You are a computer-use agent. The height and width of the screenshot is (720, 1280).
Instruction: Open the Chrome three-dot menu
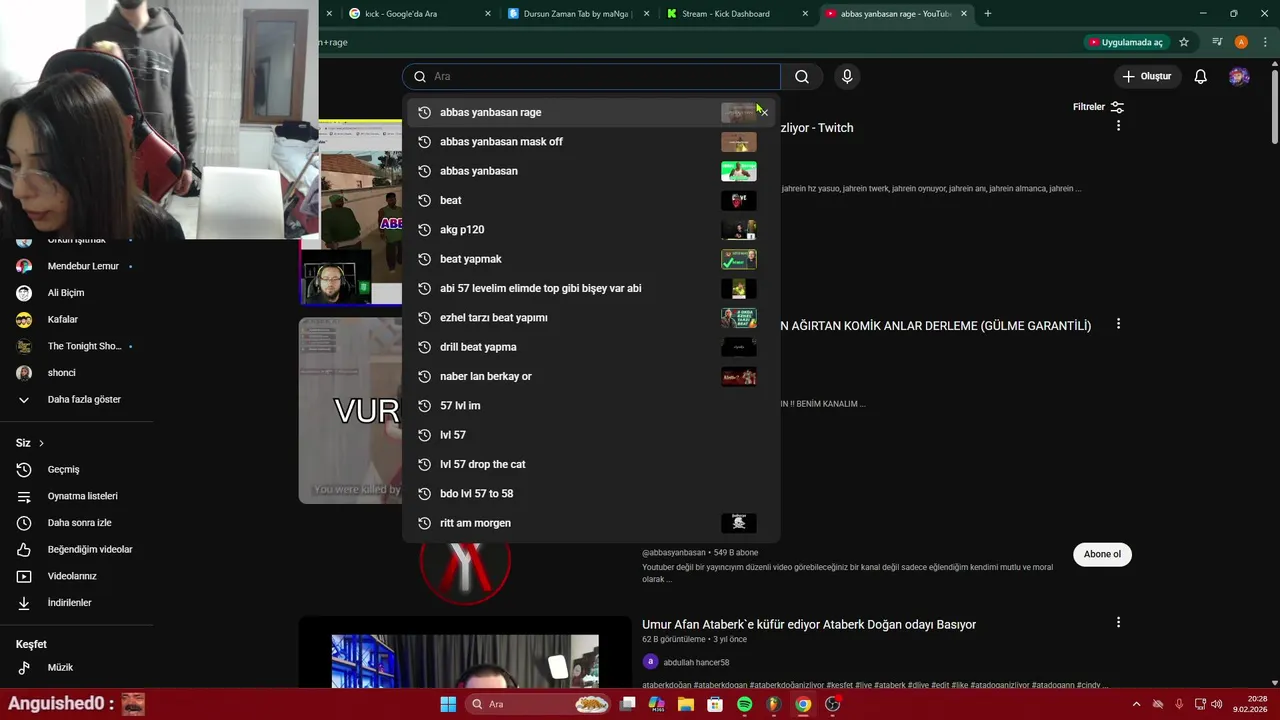click(1263, 42)
